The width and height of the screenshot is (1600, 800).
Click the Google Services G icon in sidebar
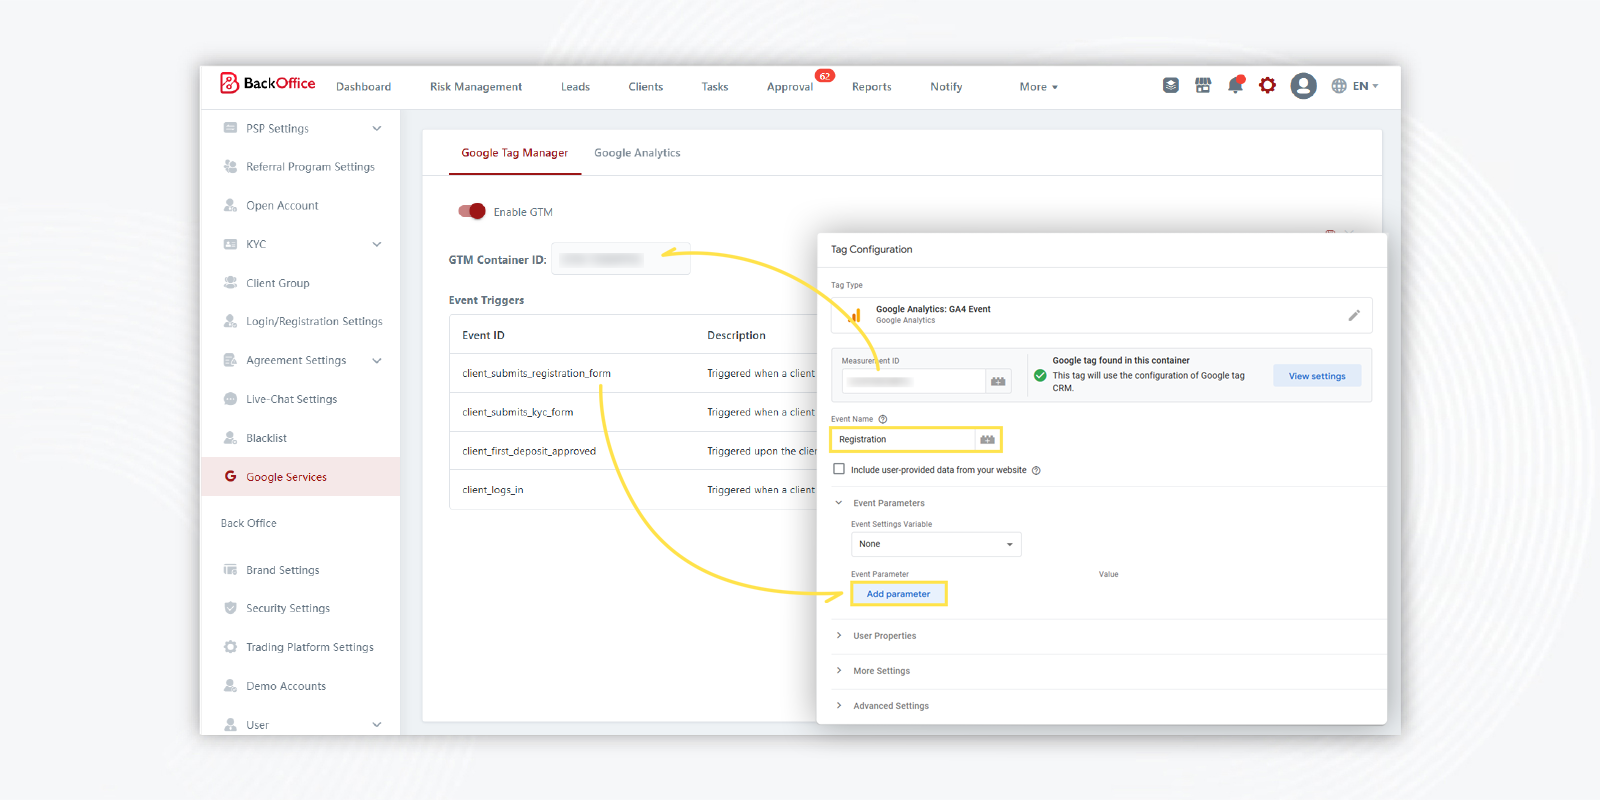click(x=230, y=477)
